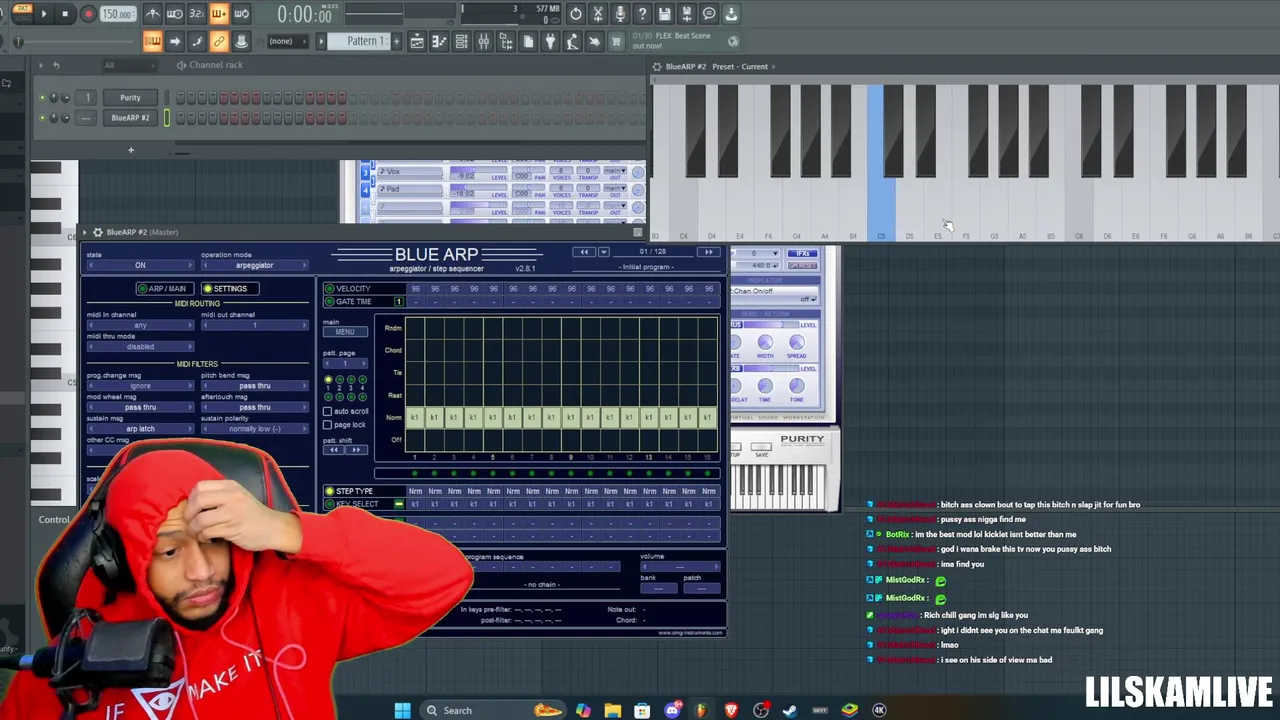This screenshot has height=720, width=1280.
Task: Open the BlueARP state ON selector
Action: point(140,265)
